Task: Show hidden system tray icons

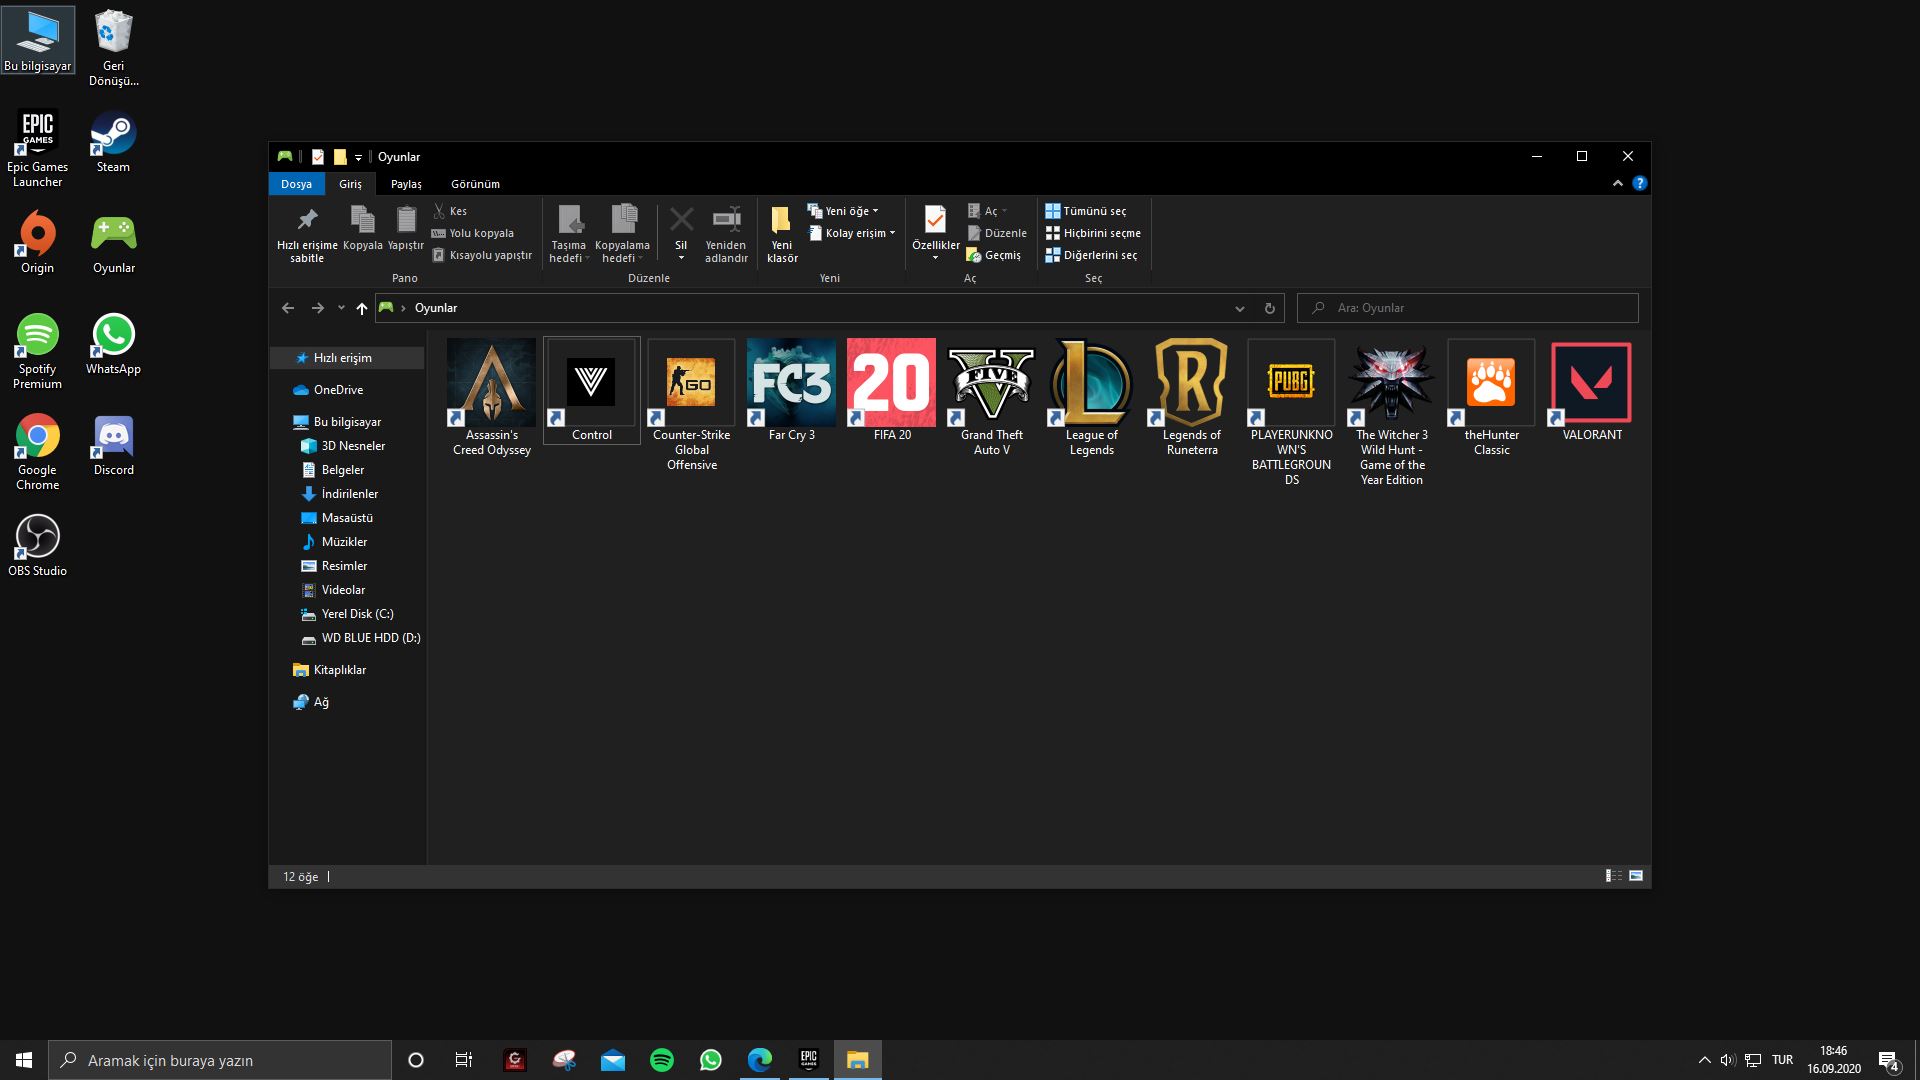Action: pyautogui.click(x=1704, y=1060)
